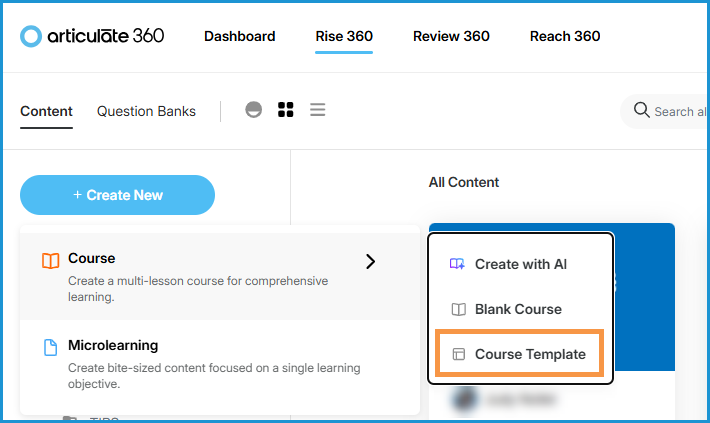Toggle the half-circle theme icon
The height and width of the screenshot is (423, 710).
click(254, 110)
